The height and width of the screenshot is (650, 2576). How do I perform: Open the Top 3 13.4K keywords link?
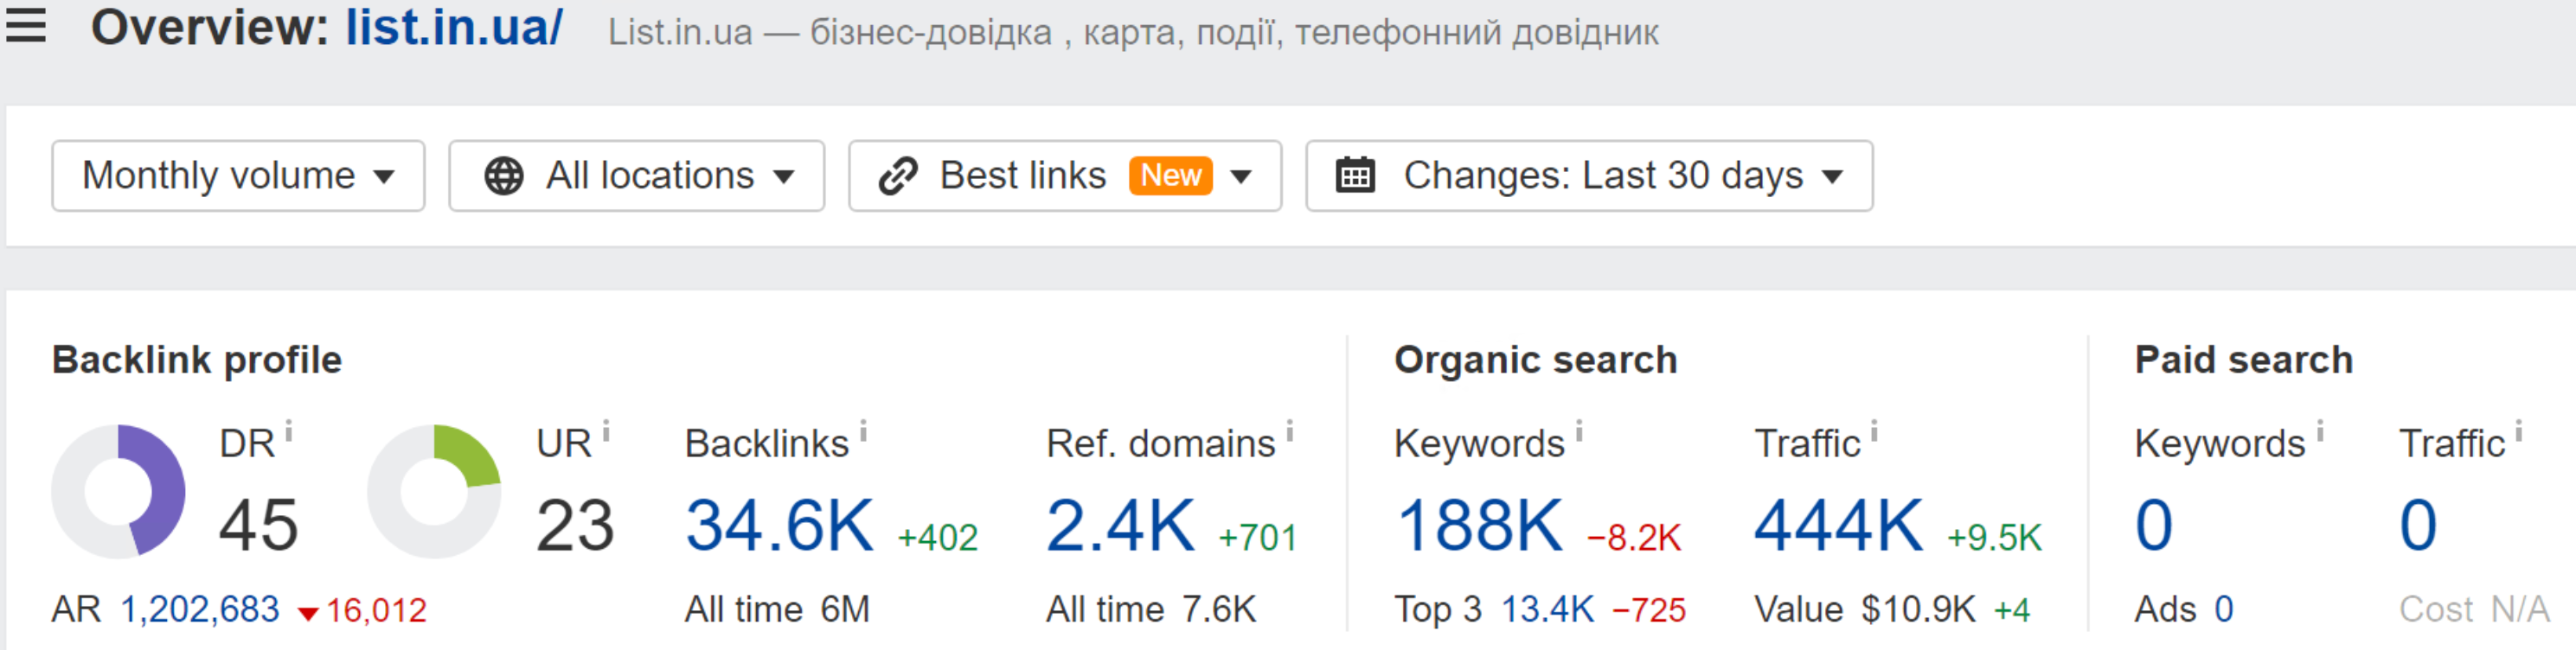tap(1548, 609)
